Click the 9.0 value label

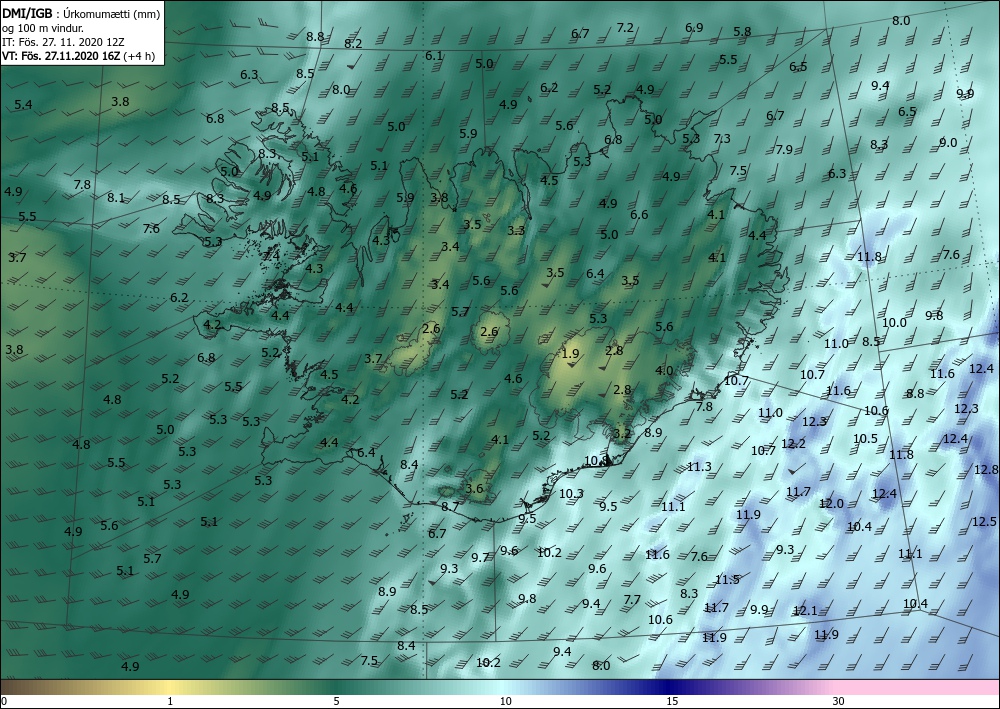[x=948, y=143]
